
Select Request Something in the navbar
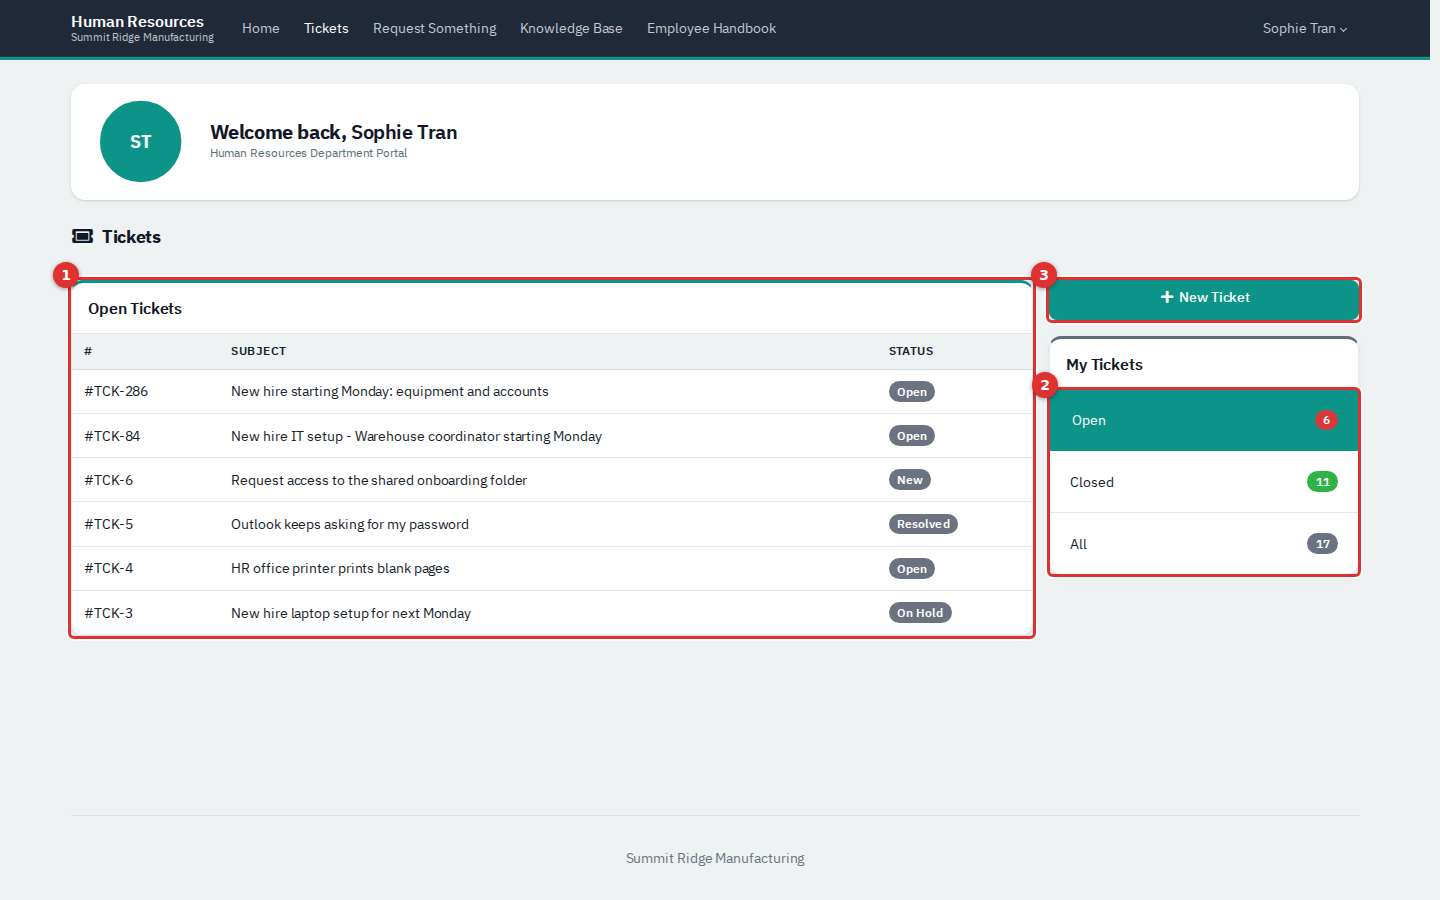(435, 28)
